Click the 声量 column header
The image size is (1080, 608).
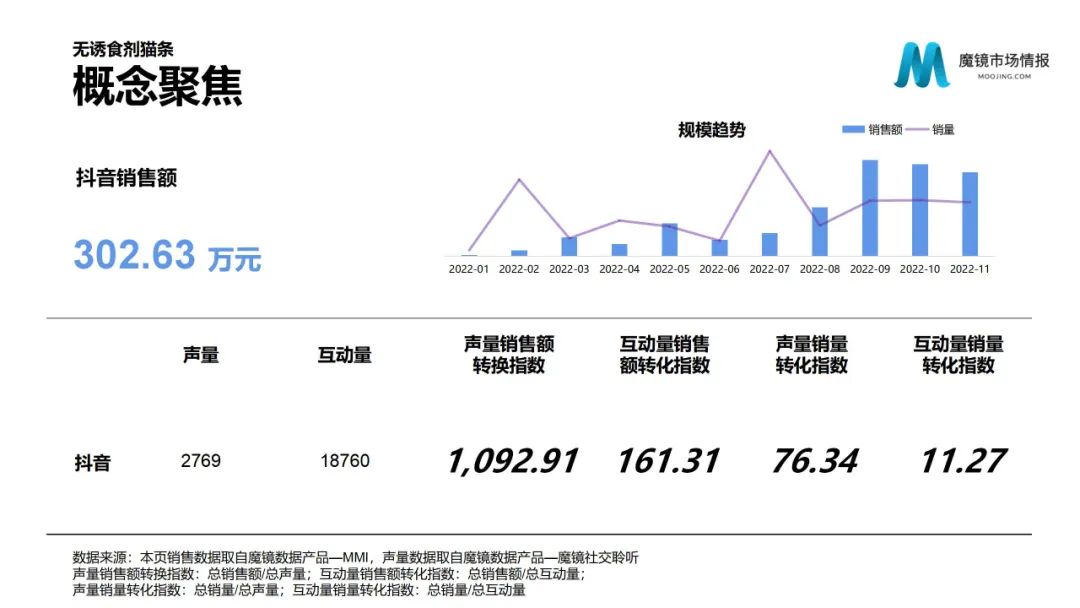pos(200,355)
